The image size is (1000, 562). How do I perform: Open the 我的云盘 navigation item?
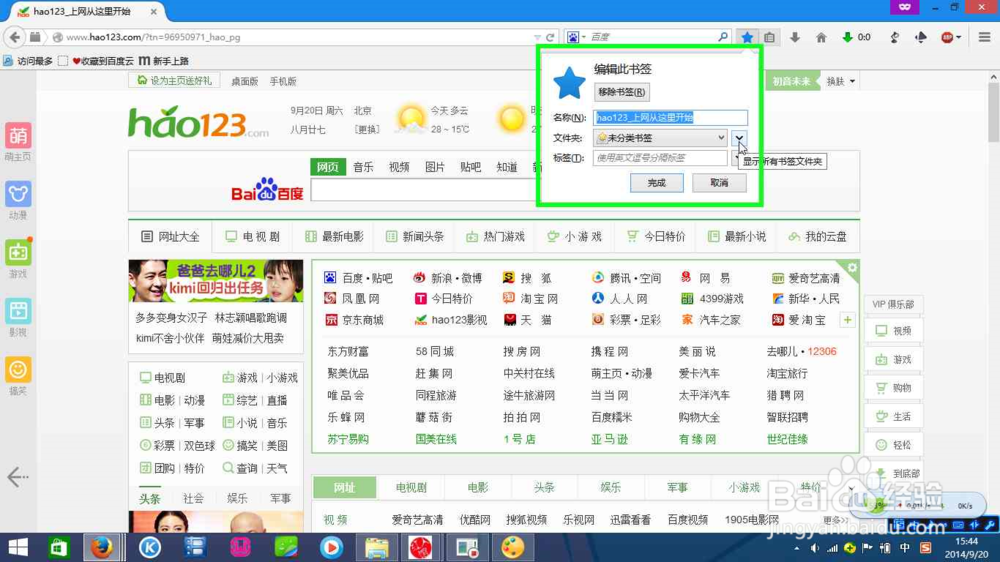pyautogui.click(x=818, y=237)
